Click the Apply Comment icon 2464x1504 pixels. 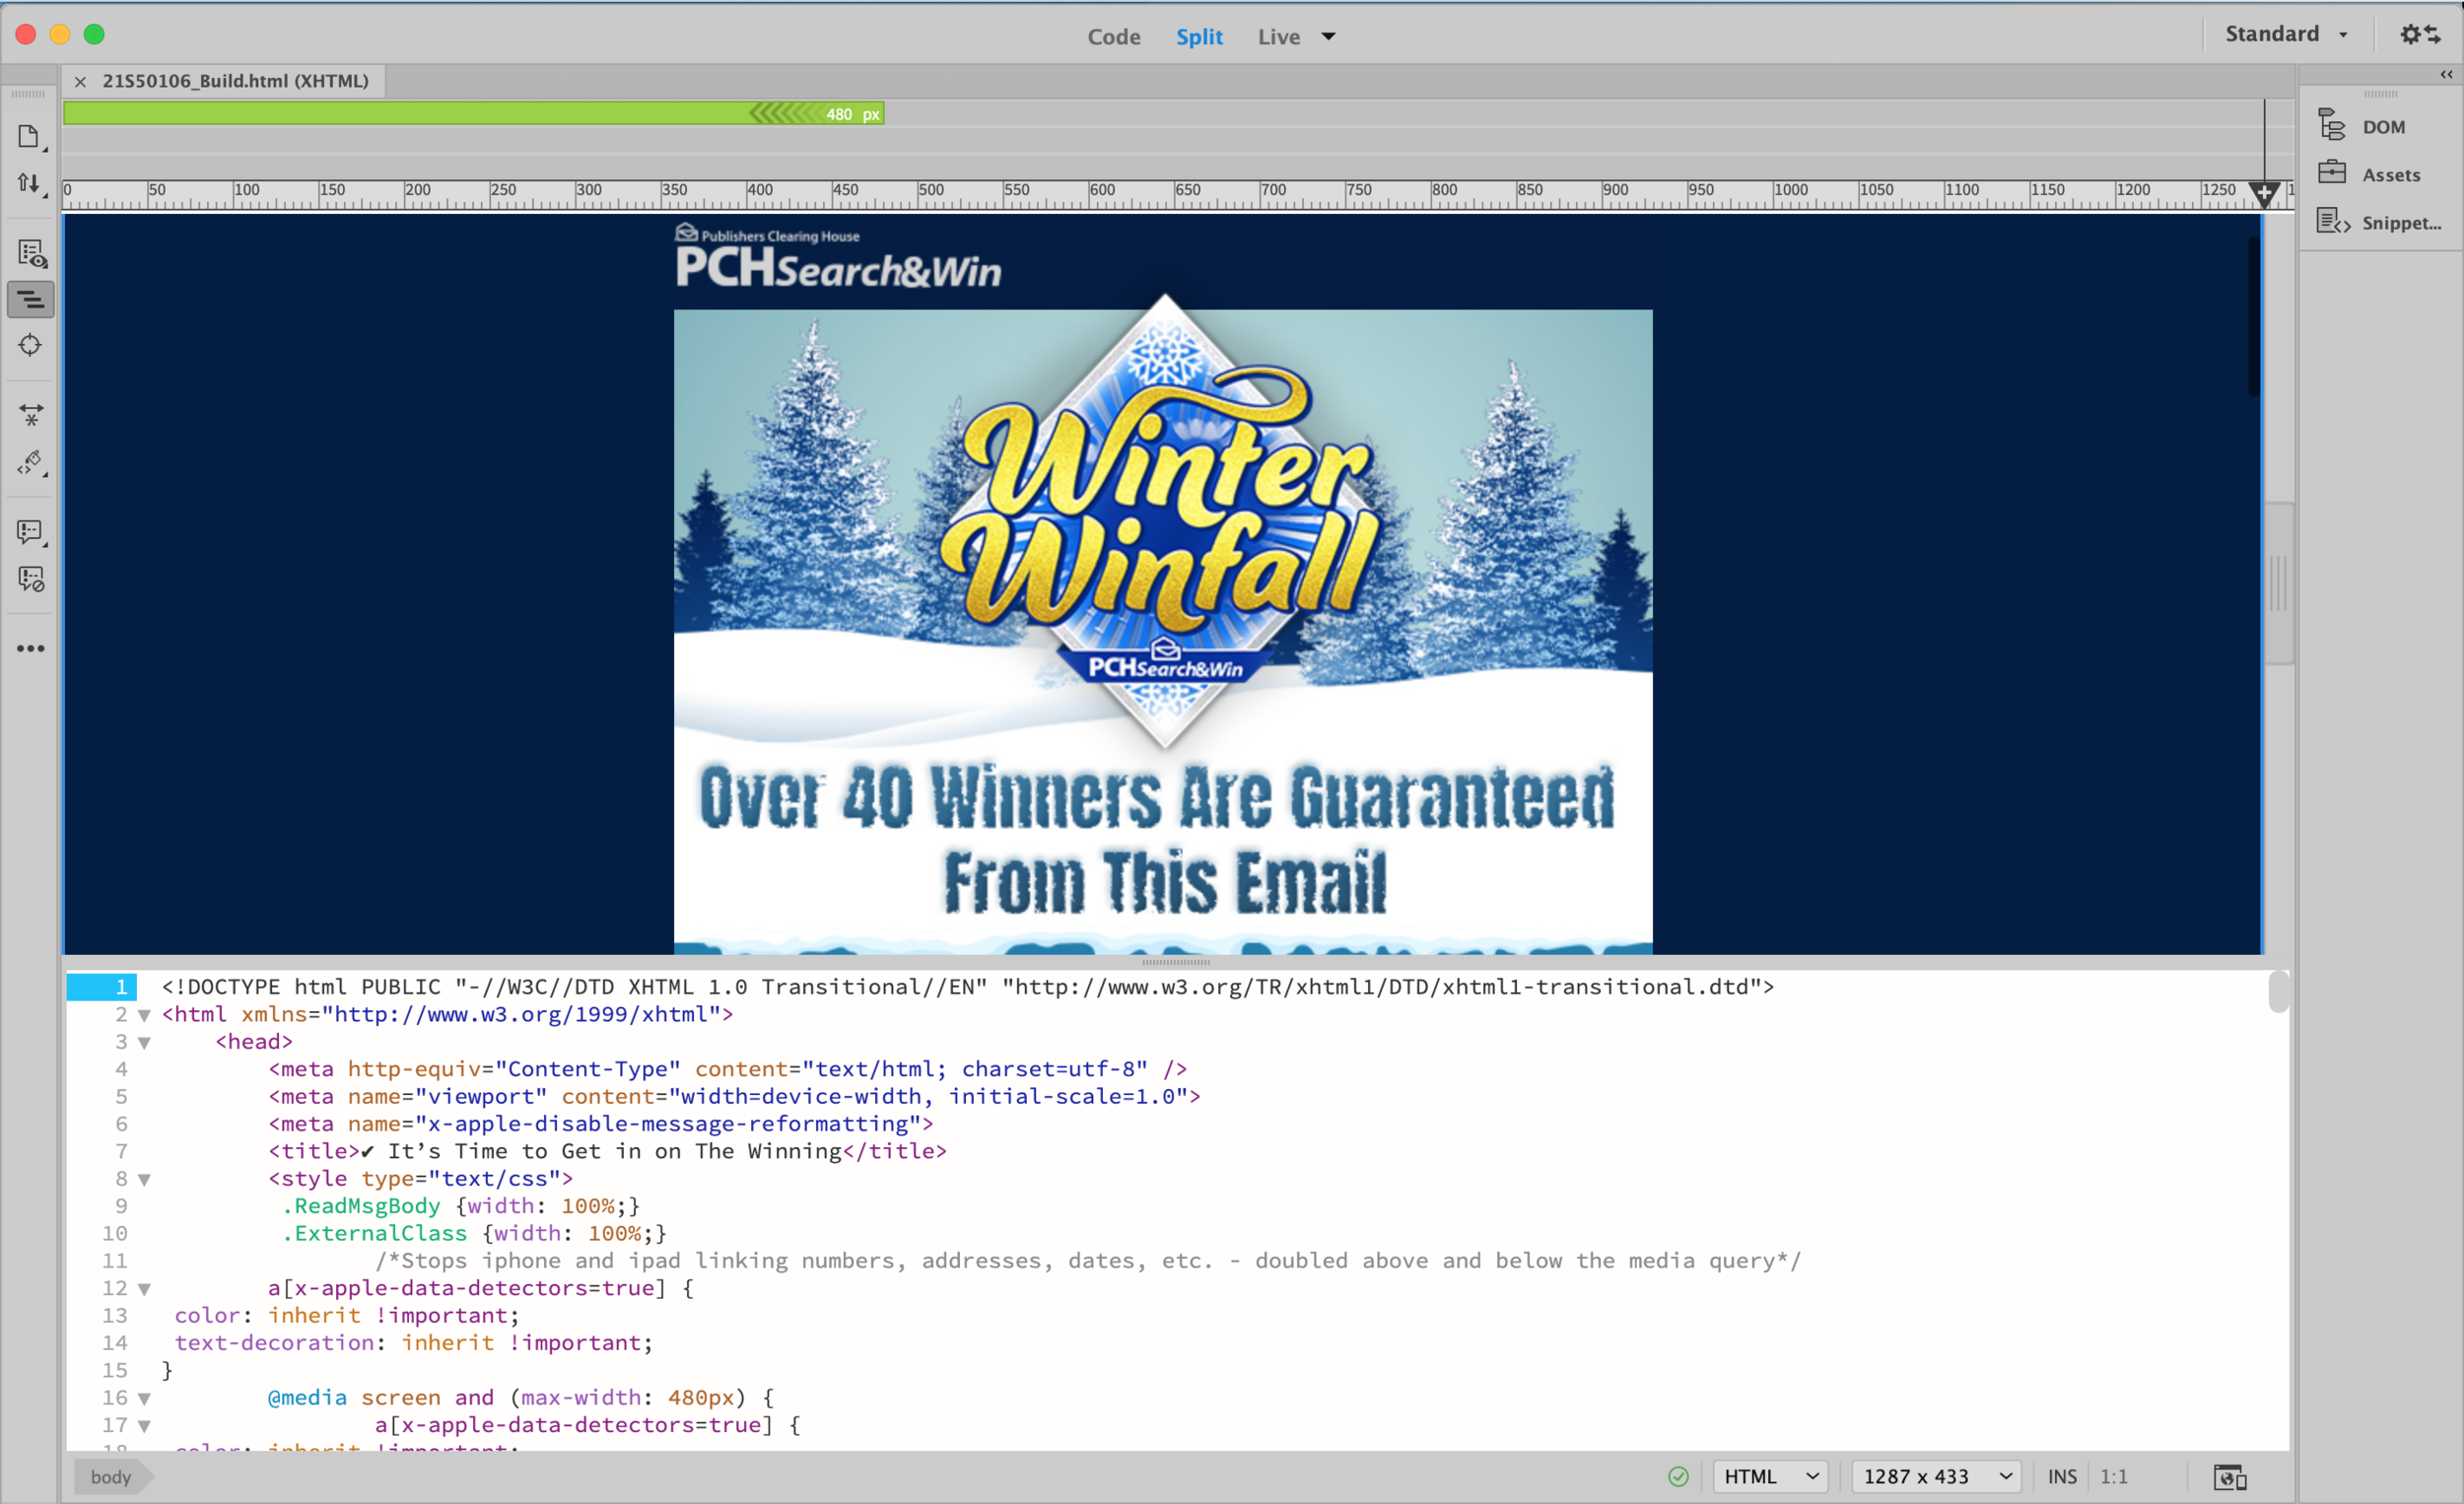[x=30, y=532]
